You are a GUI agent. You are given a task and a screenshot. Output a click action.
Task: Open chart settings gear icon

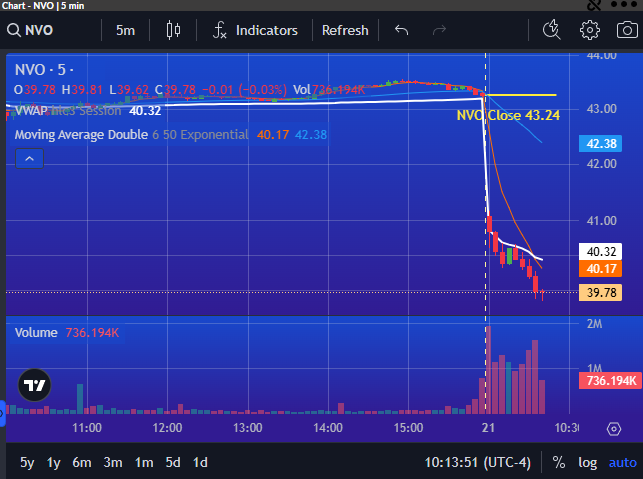(x=589, y=30)
